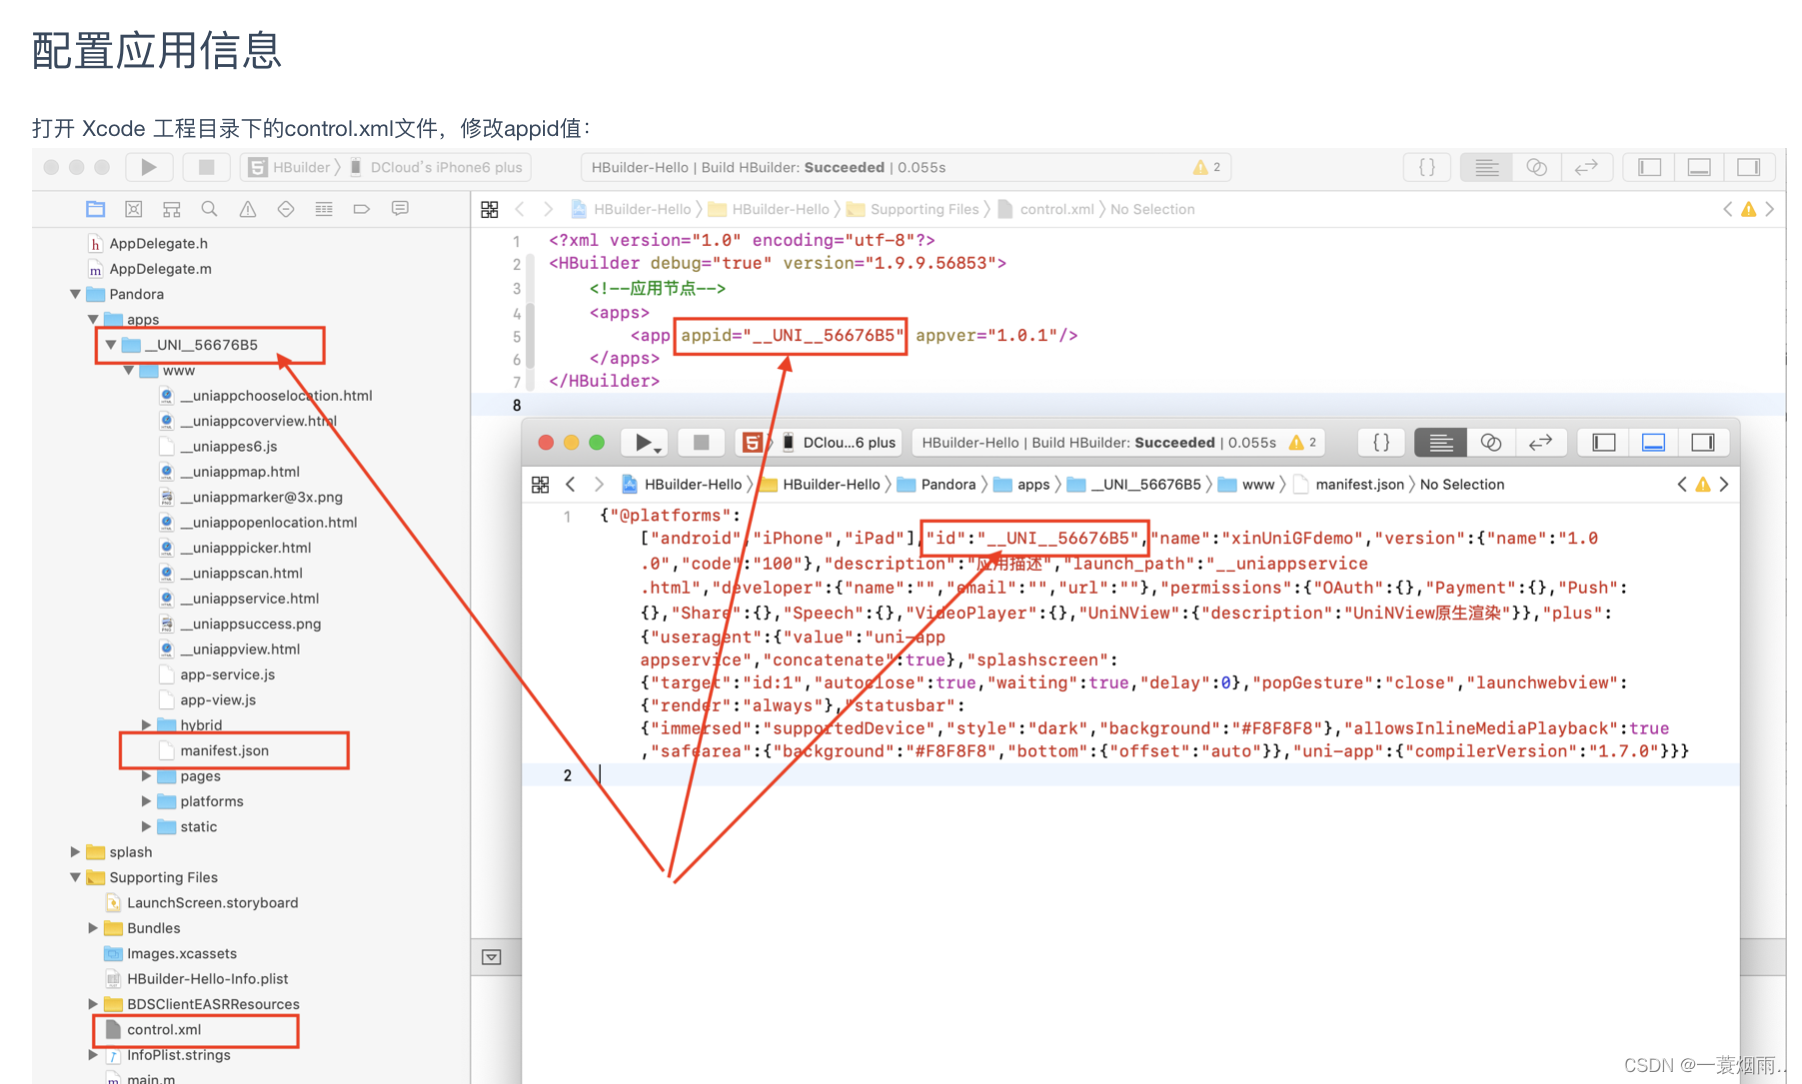The image size is (1802, 1084).
Task: Click the HBuilder scheme icon in front window
Action: (753, 442)
